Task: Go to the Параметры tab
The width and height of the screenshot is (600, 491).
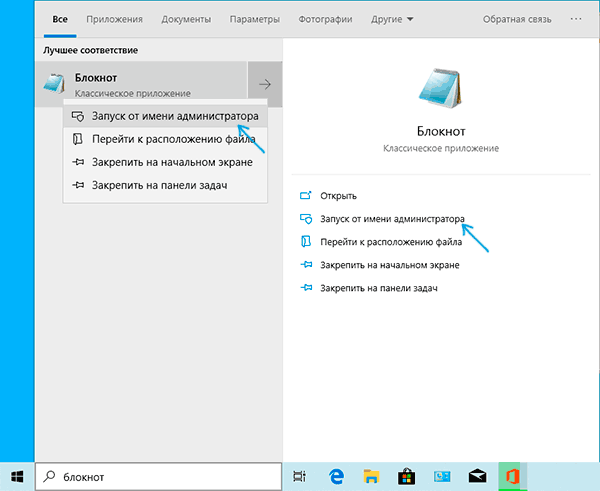Action: pyautogui.click(x=254, y=19)
